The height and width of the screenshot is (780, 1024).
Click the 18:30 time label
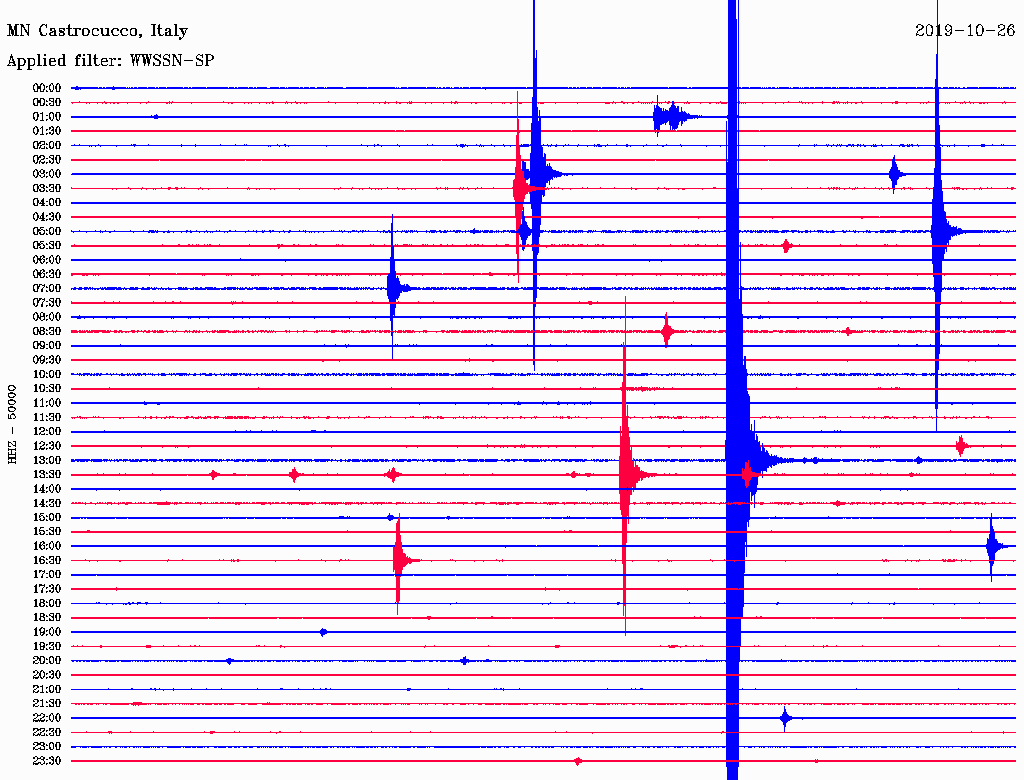click(x=47, y=617)
